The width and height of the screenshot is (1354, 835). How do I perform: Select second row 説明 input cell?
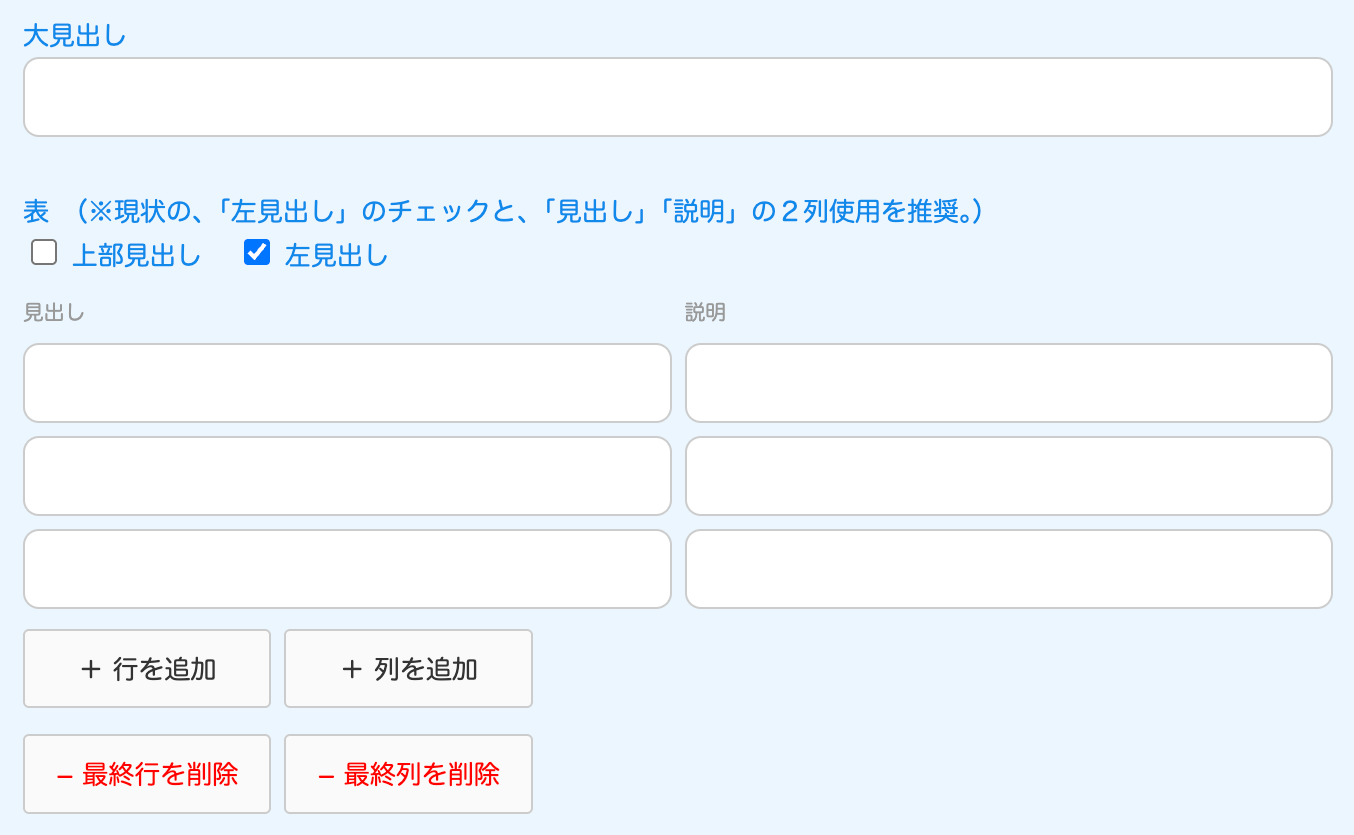tap(1008, 476)
